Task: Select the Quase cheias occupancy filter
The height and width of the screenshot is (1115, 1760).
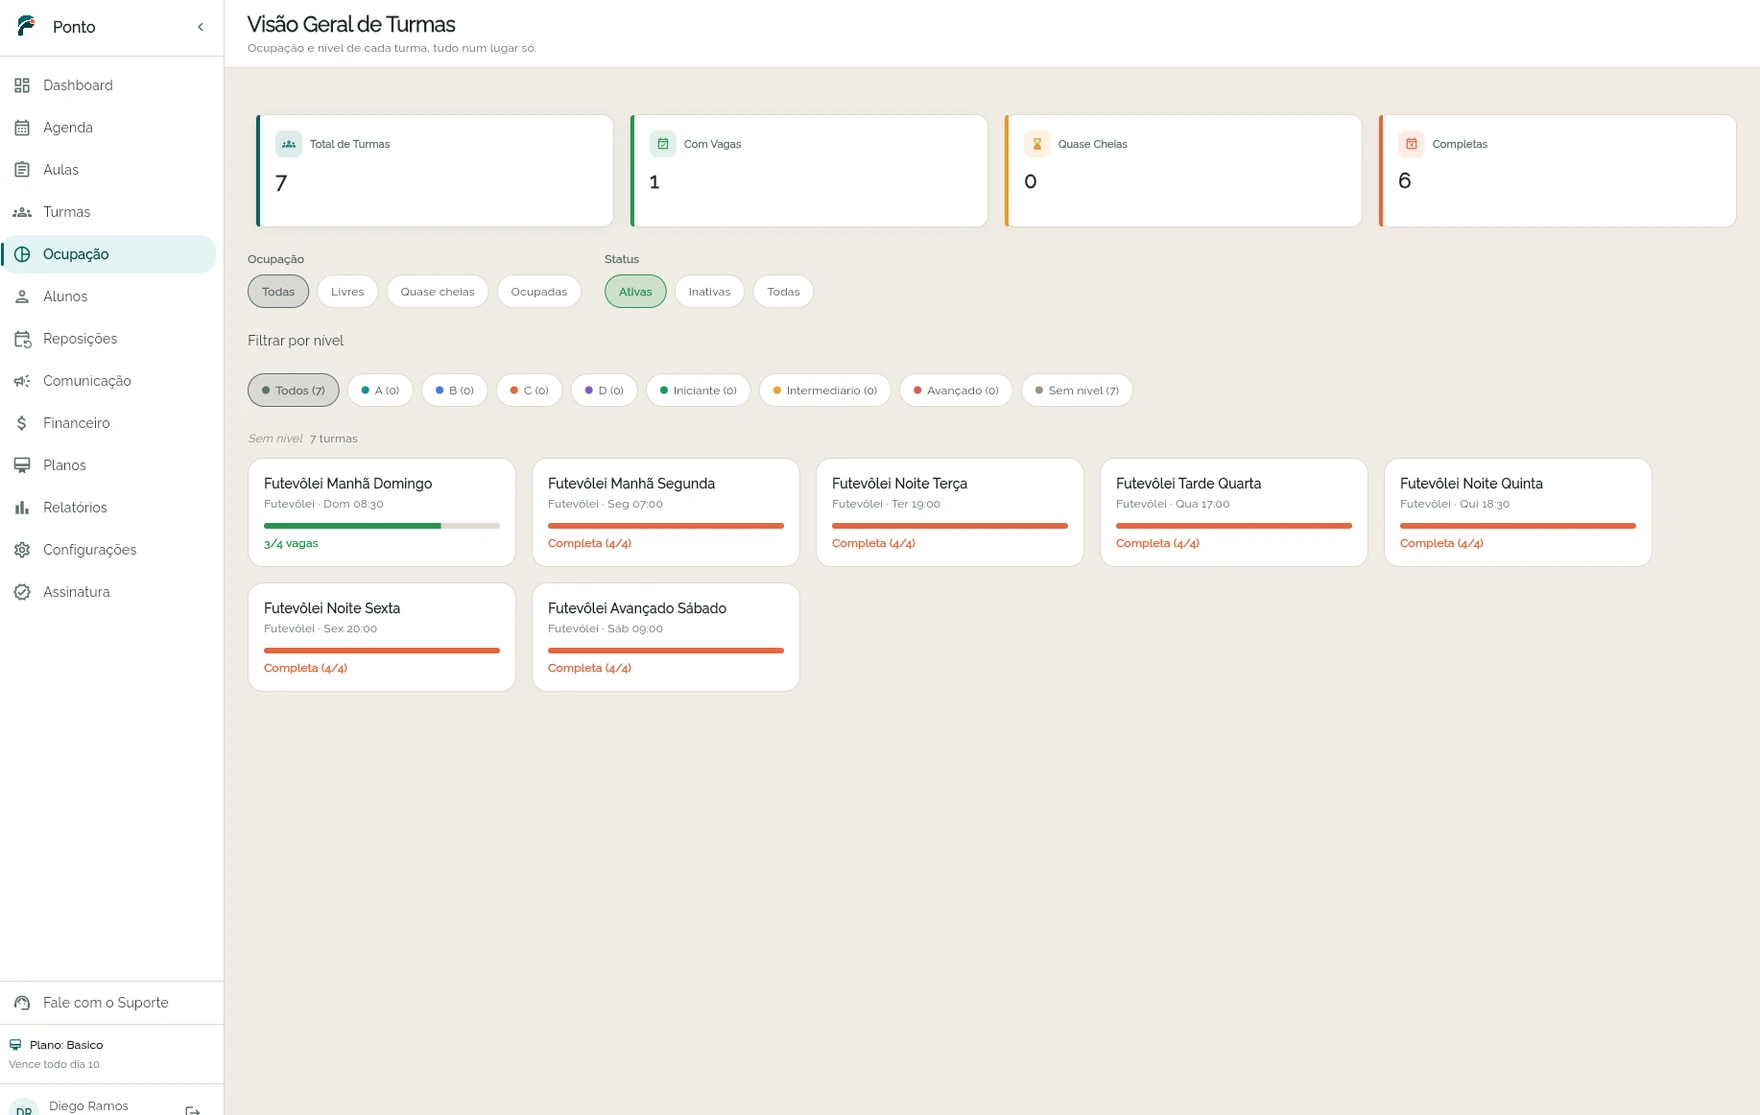Action: pos(437,292)
